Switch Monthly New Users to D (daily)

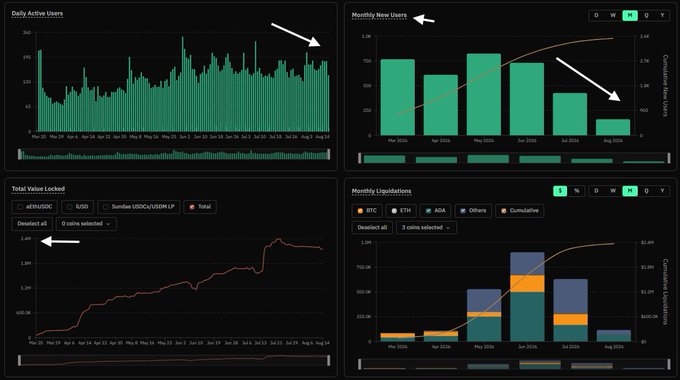596,15
